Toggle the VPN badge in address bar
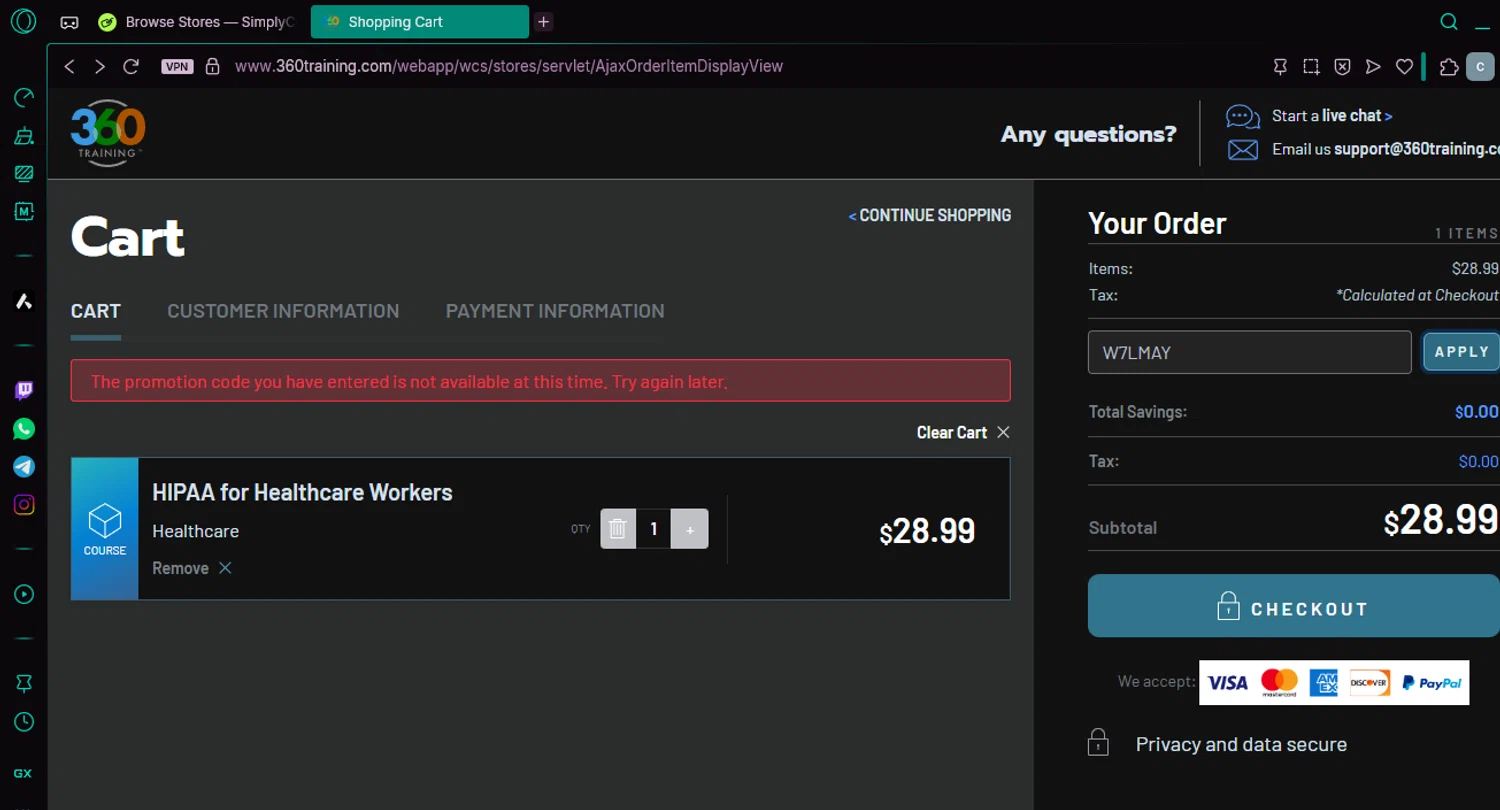This screenshot has width=1500, height=810. [177, 66]
